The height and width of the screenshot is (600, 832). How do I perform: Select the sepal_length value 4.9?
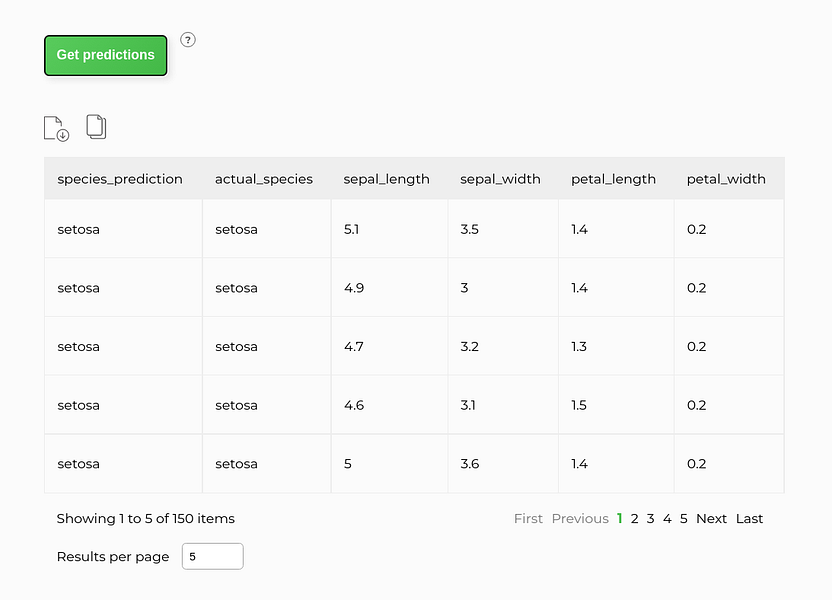point(354,288)
